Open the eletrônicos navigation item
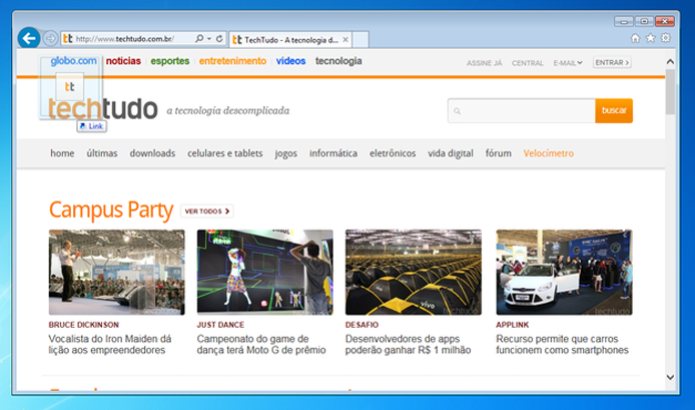This screenshot has width=695, height=410. 393,153
